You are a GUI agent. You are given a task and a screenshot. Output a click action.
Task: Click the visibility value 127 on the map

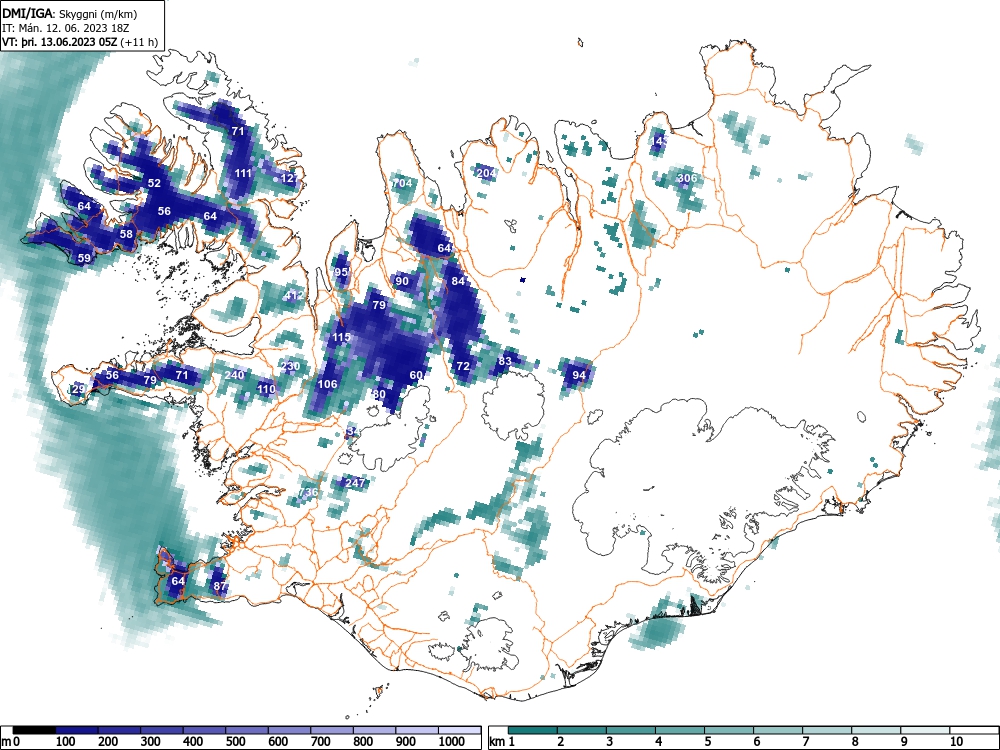pyautogui.click(x=289, y=178)
